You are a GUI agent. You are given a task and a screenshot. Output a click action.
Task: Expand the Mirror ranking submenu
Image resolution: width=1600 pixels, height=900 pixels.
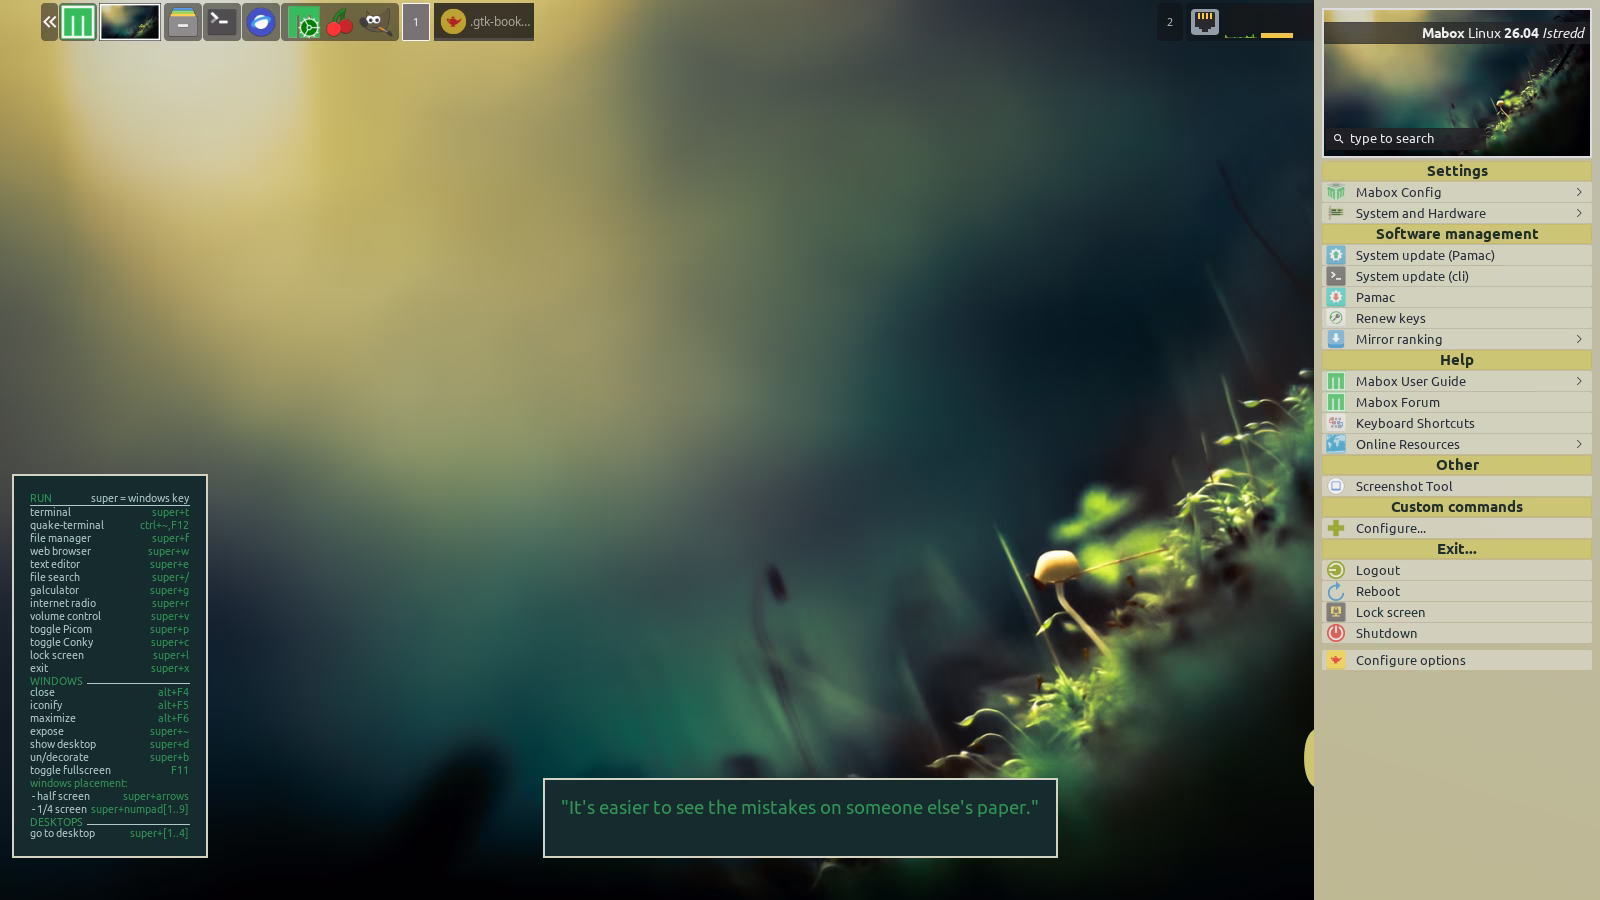click(1456, 339)
